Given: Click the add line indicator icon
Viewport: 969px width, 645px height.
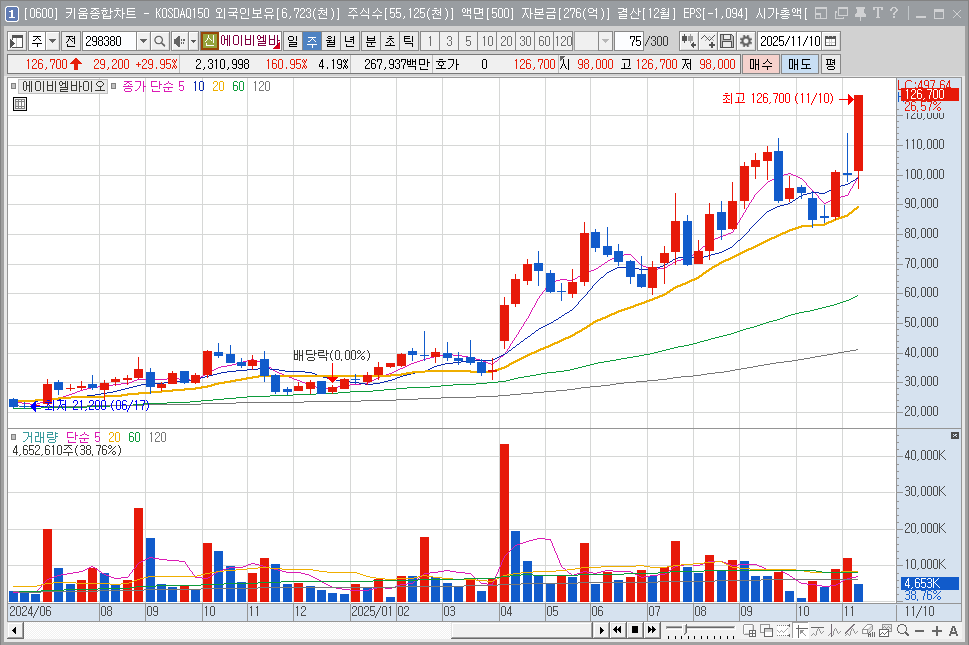Looking at the screenshot, I should click(x=708, y=41).
